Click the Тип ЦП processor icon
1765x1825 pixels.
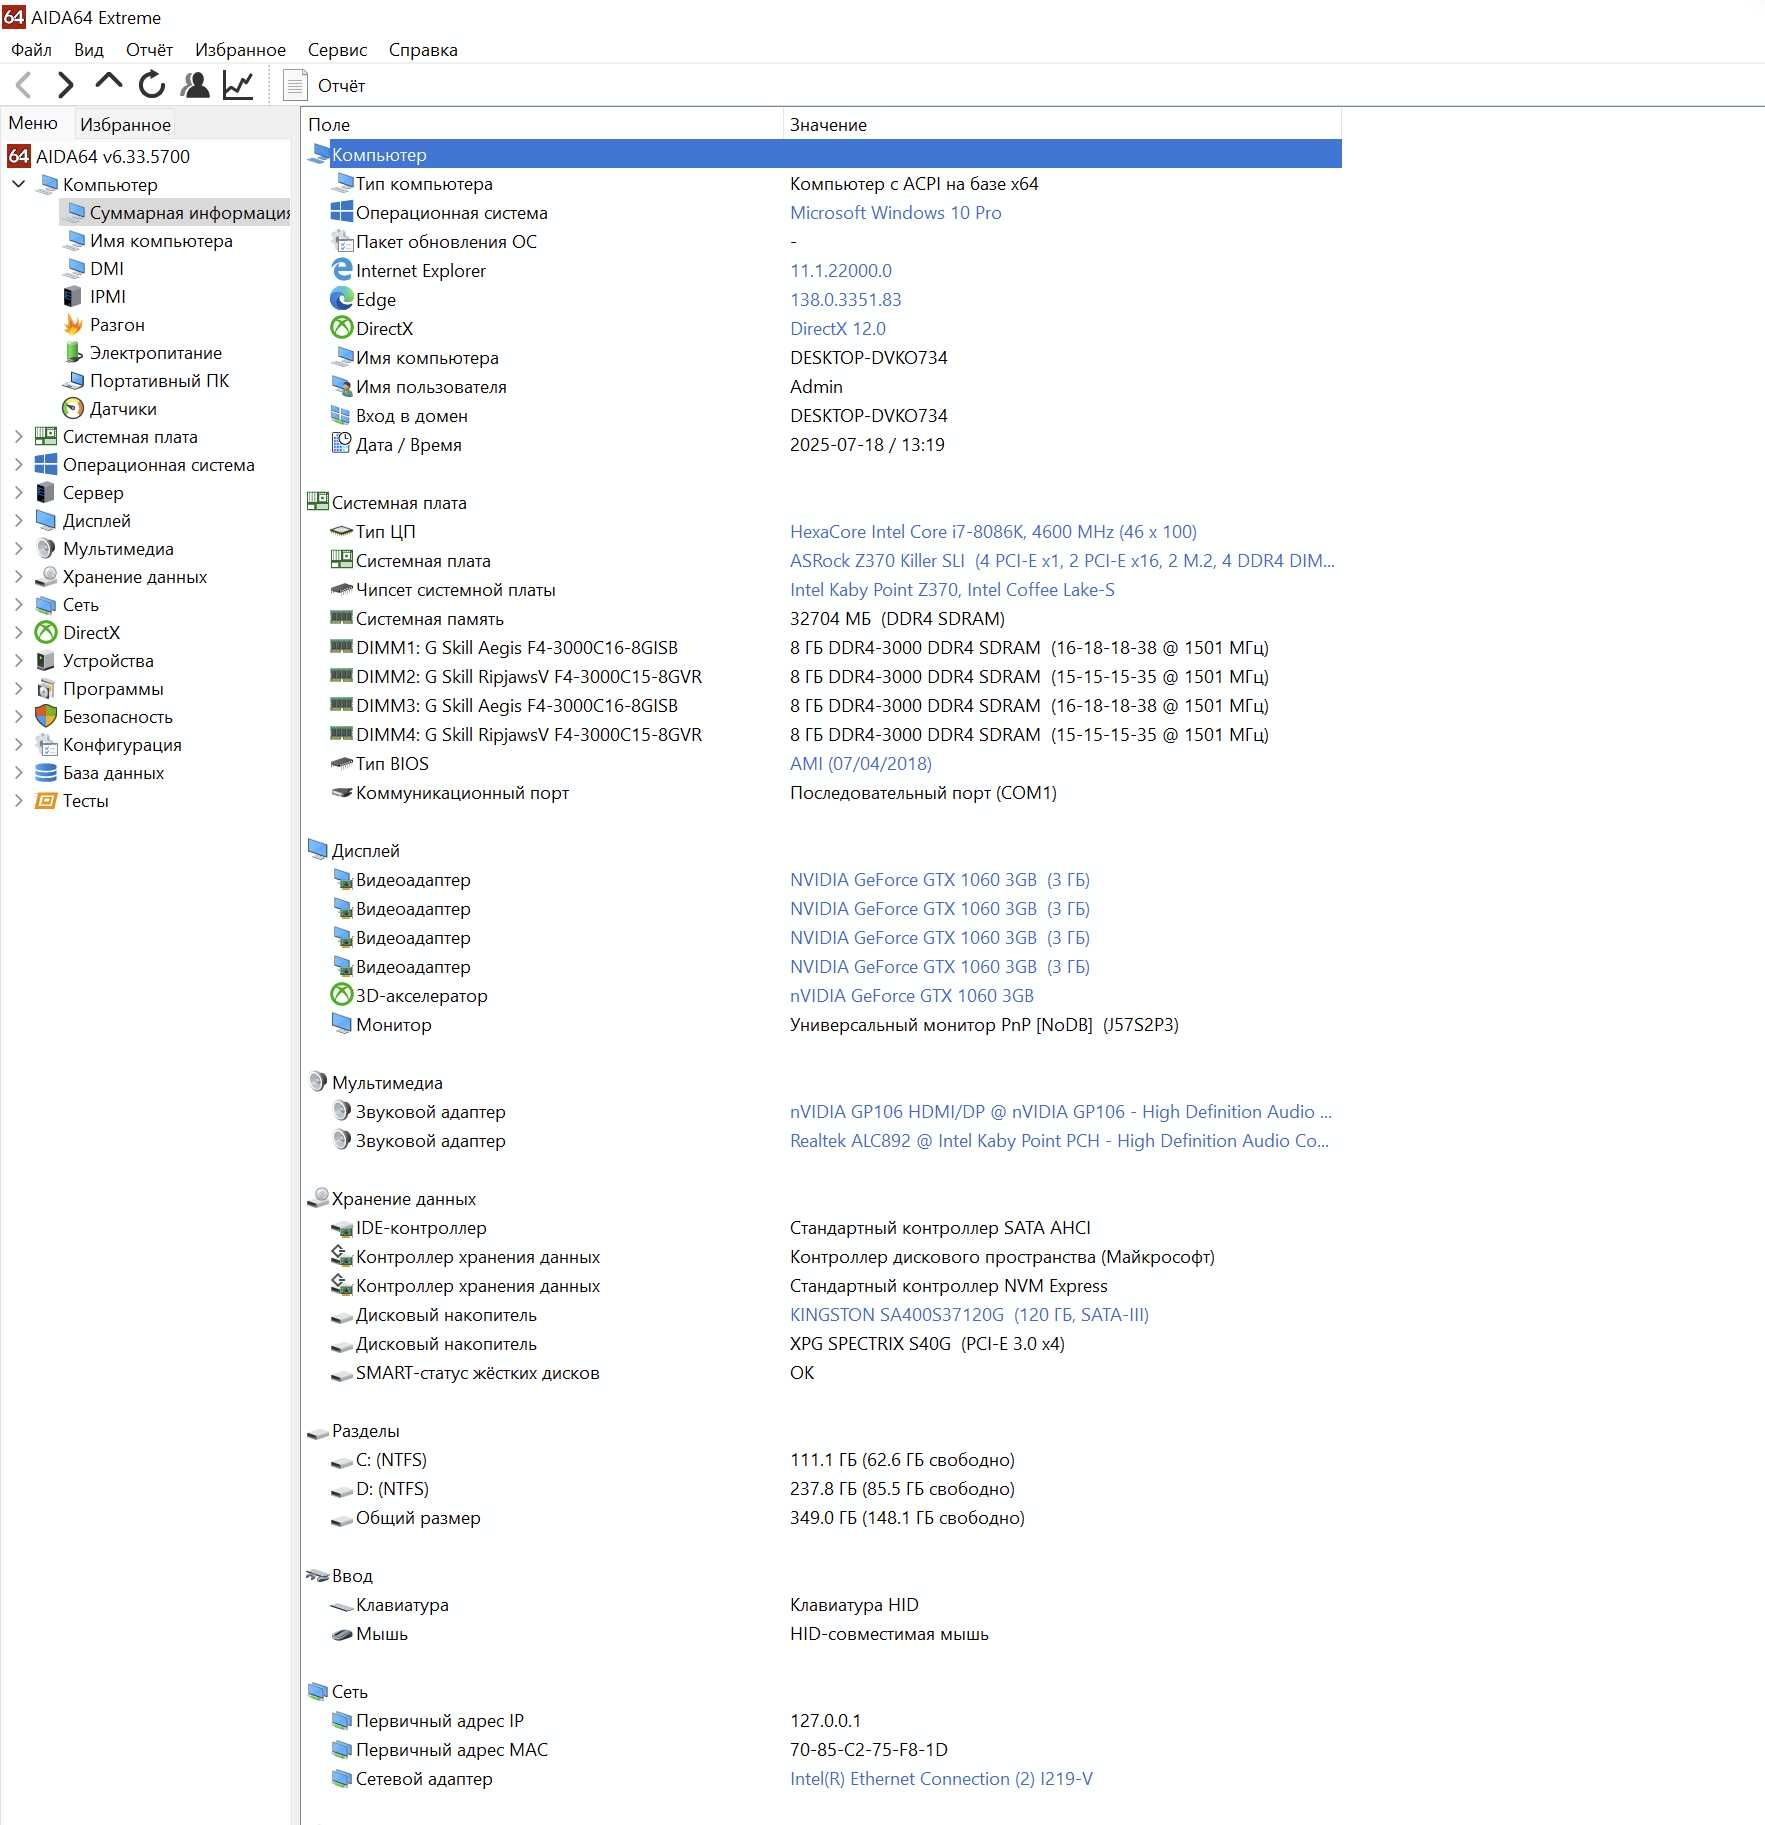pyautogui.click(x=342, y=531)
